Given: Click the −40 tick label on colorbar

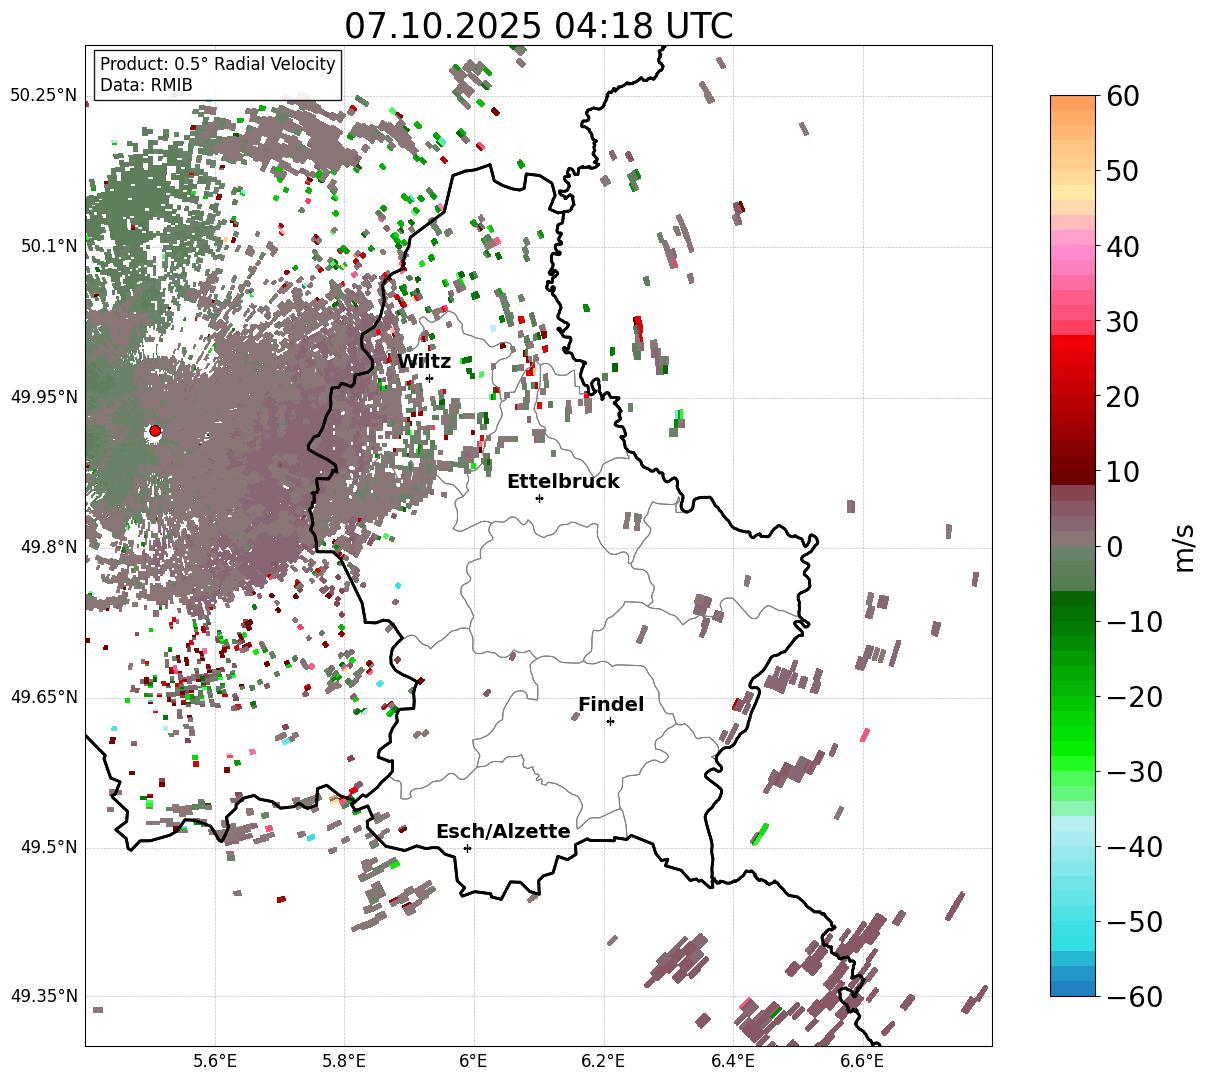Looking at the screenshot, I should (x=1134, y=847).
